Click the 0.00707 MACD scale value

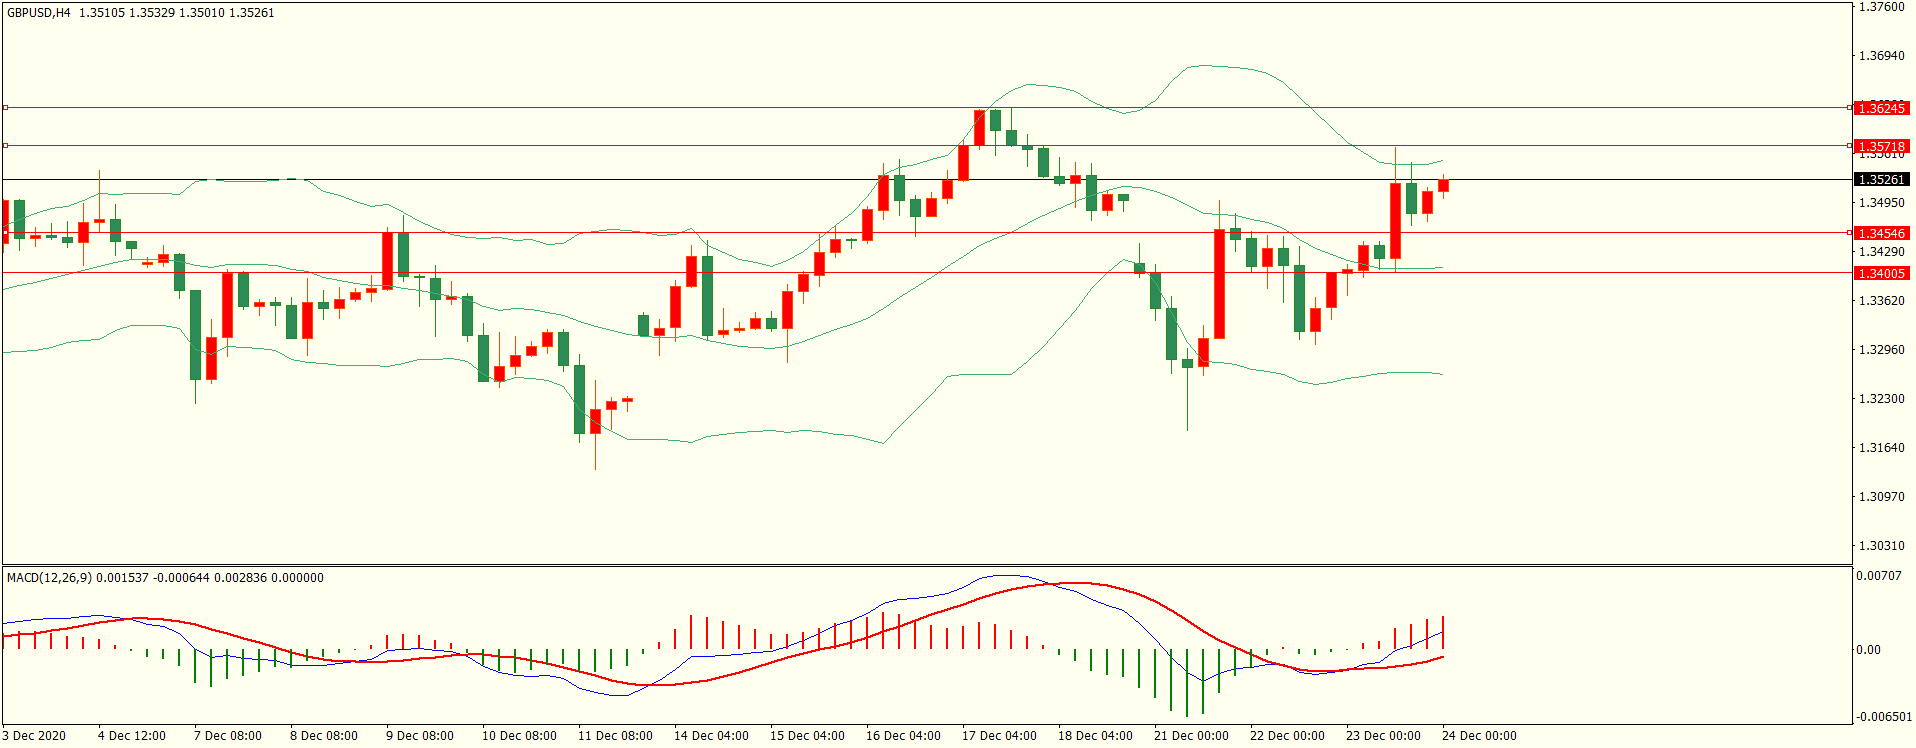pos(1878,576)
